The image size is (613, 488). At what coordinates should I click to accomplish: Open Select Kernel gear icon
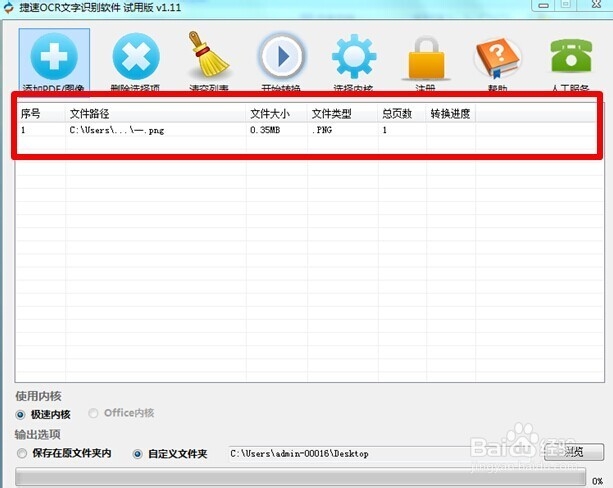pos(354,56)
